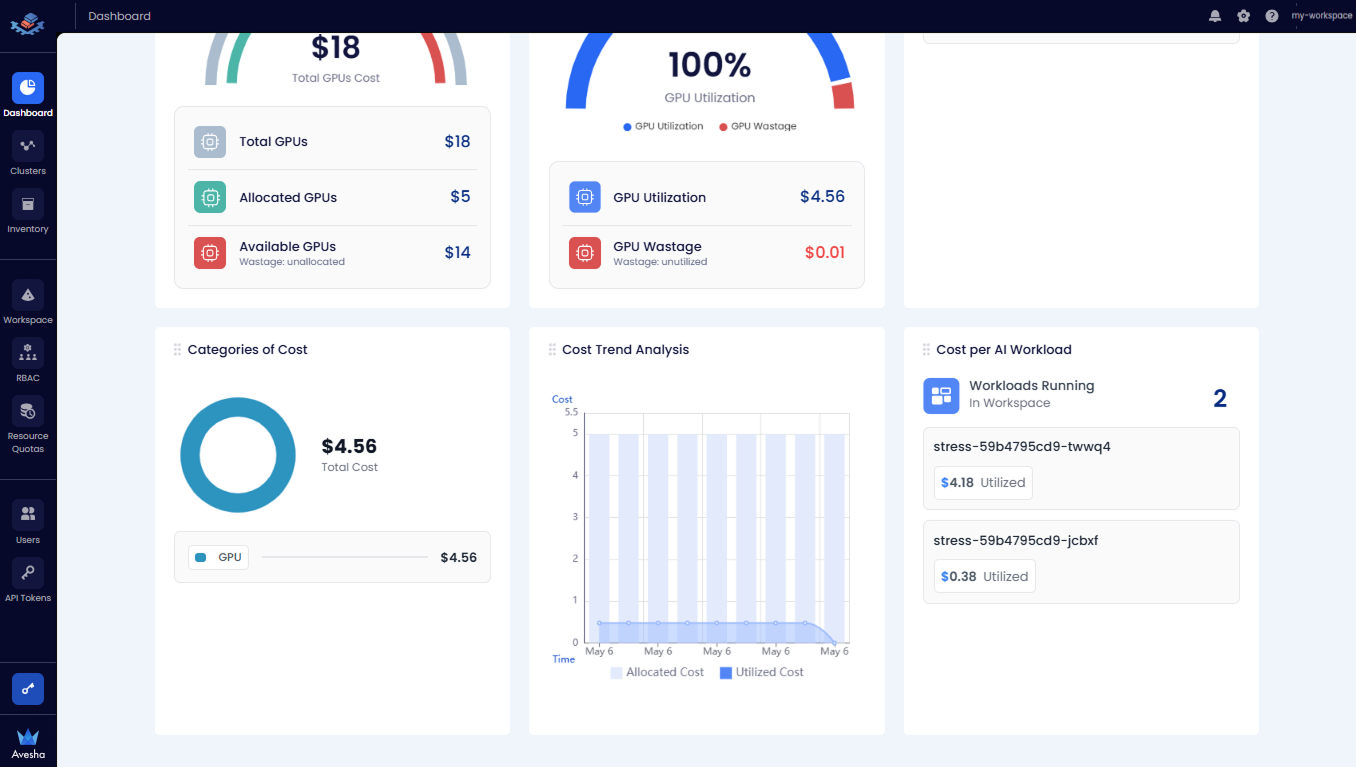1356x767 pixels.
Task: Open settings via the gear icon
Action: click(1243, 16)
